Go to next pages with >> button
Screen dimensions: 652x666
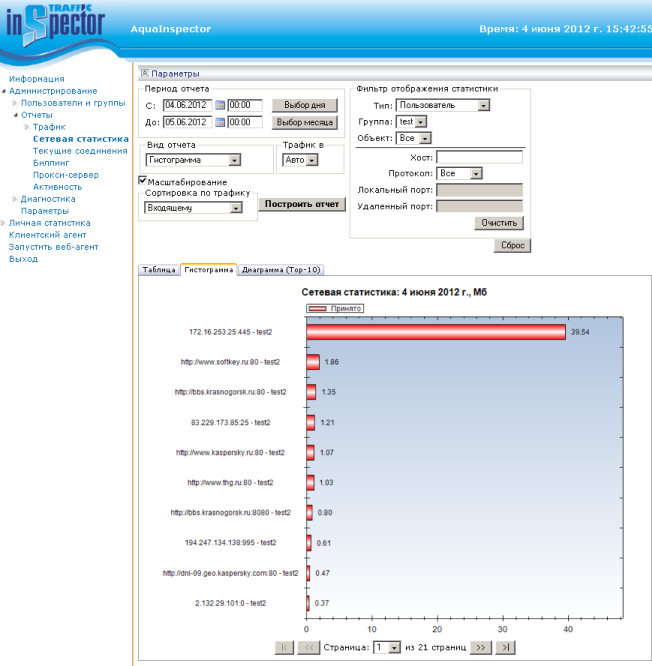tap(480, 647)
